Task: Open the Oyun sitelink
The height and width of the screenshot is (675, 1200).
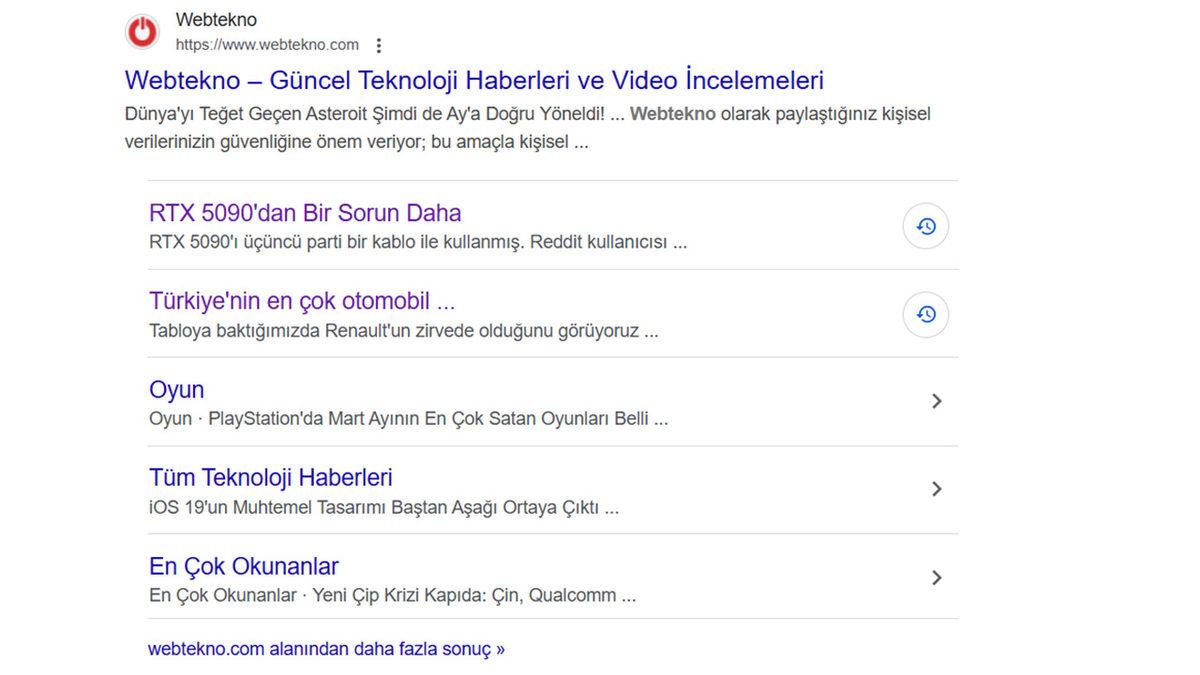Action: [x=176, y=390]
